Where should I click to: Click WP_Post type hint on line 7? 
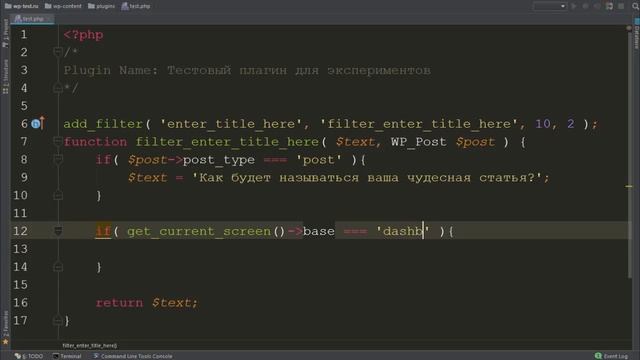tap(419, 142)
